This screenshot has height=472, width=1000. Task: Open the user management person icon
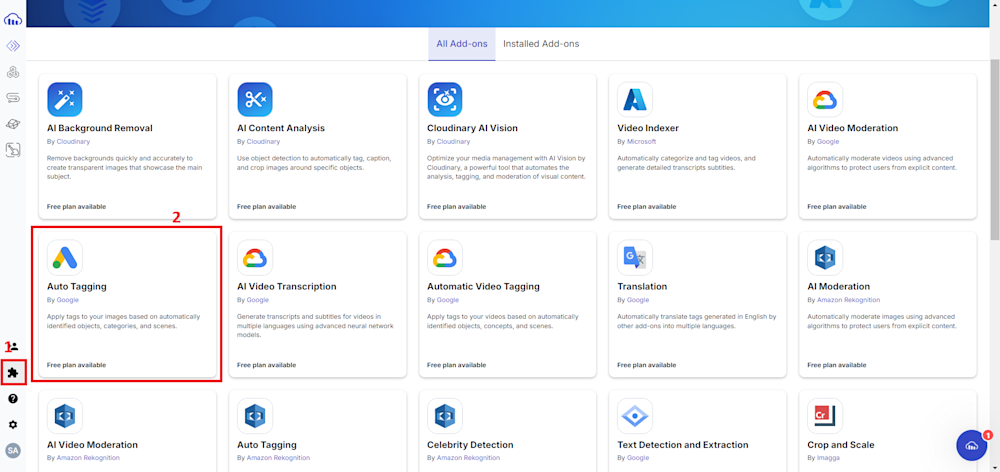pyautogui.click(x=14, y=347)
